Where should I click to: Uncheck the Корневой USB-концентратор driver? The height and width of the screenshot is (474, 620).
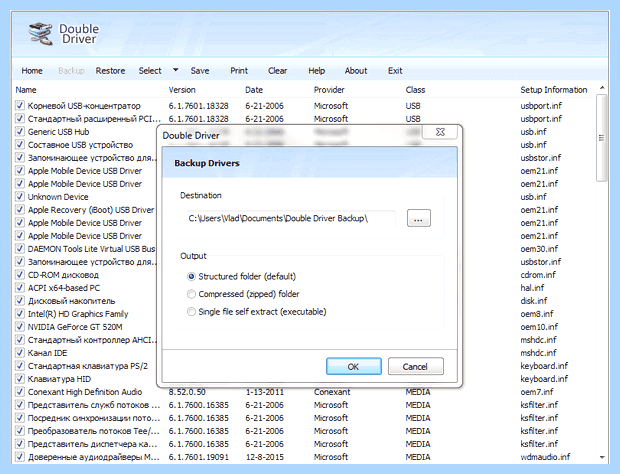[x=20, y=106]
